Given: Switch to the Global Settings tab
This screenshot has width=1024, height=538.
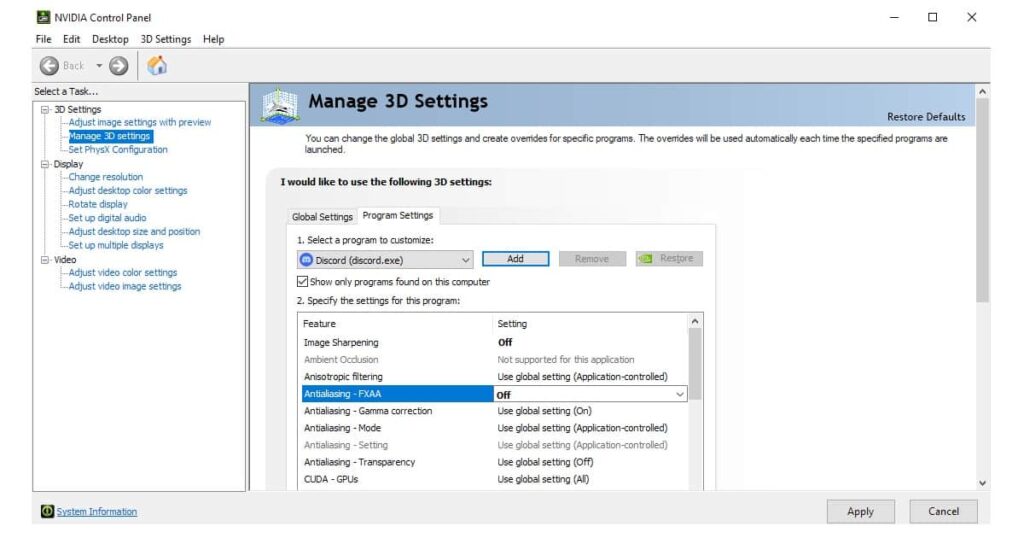Looking at the screenshot, I should click(322, 217).
